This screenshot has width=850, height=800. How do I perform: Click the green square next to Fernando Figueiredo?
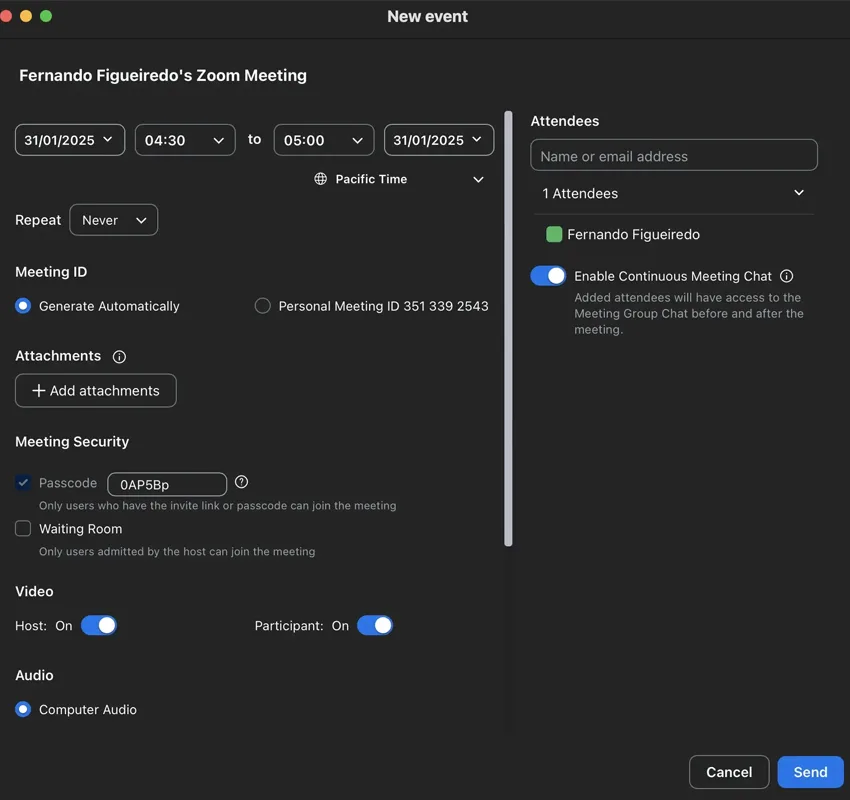[x=554, y=234]
